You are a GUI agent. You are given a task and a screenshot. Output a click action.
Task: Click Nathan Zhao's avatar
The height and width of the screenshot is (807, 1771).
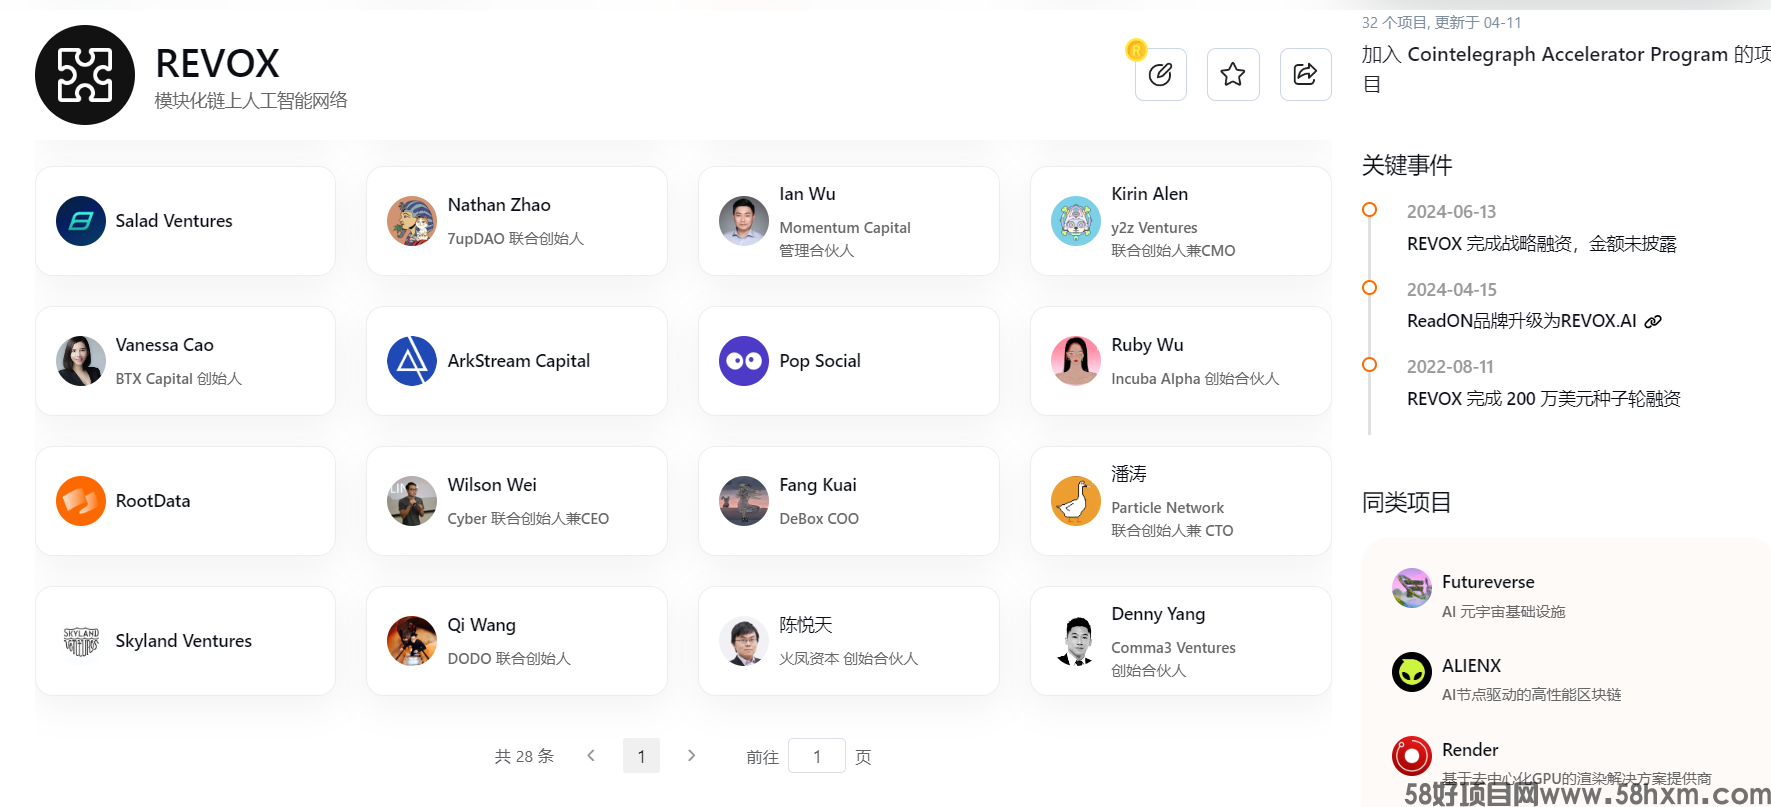tap(412, 221)
